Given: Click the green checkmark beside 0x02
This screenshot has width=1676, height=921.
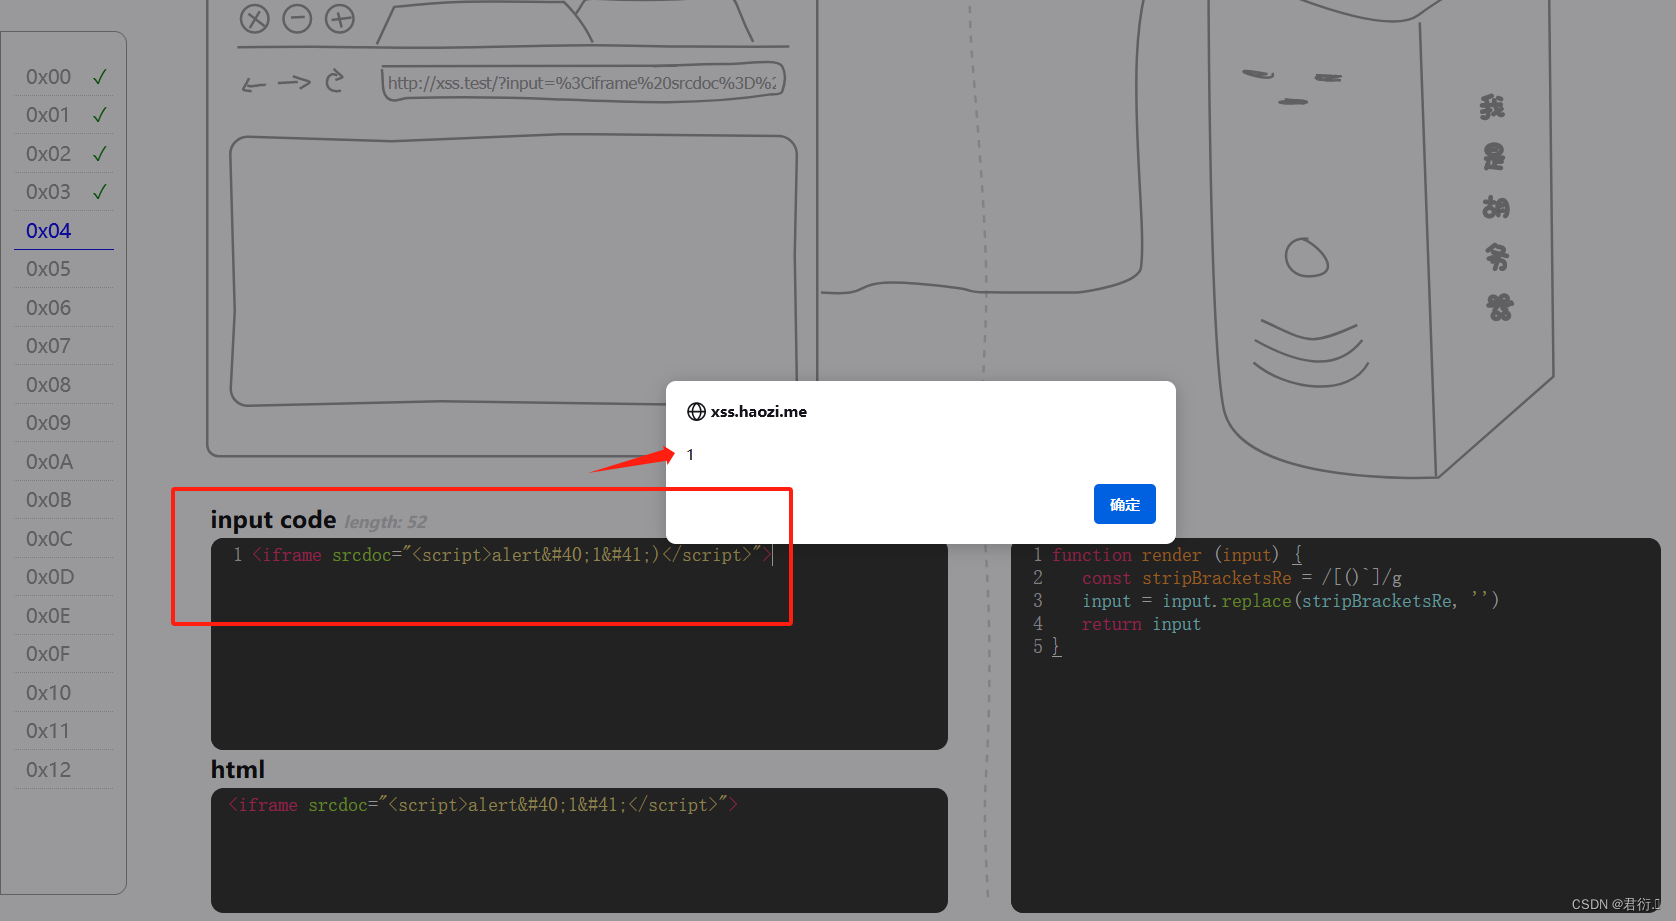Looking at the screenshot, I should pyautogui.click(x=99, y=154).
